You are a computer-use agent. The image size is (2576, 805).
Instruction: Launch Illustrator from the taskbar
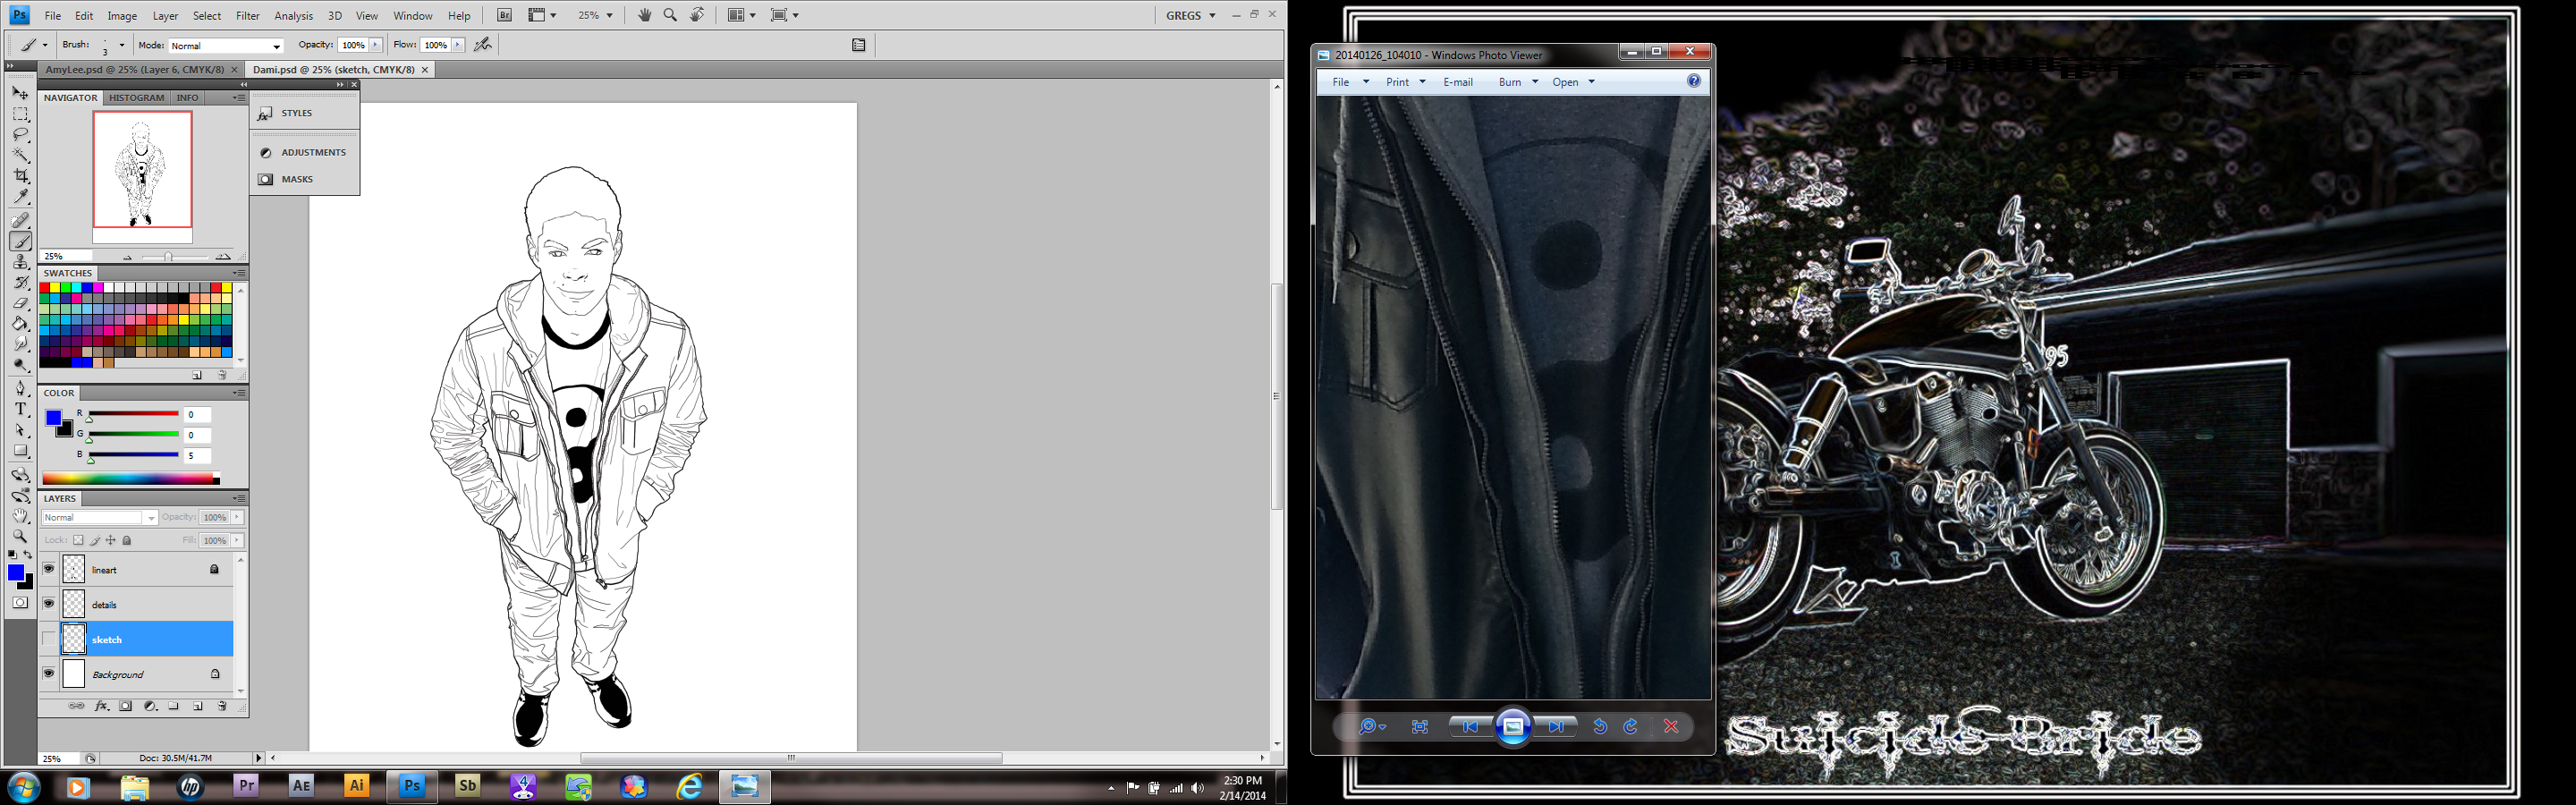(x=357, y=787)
